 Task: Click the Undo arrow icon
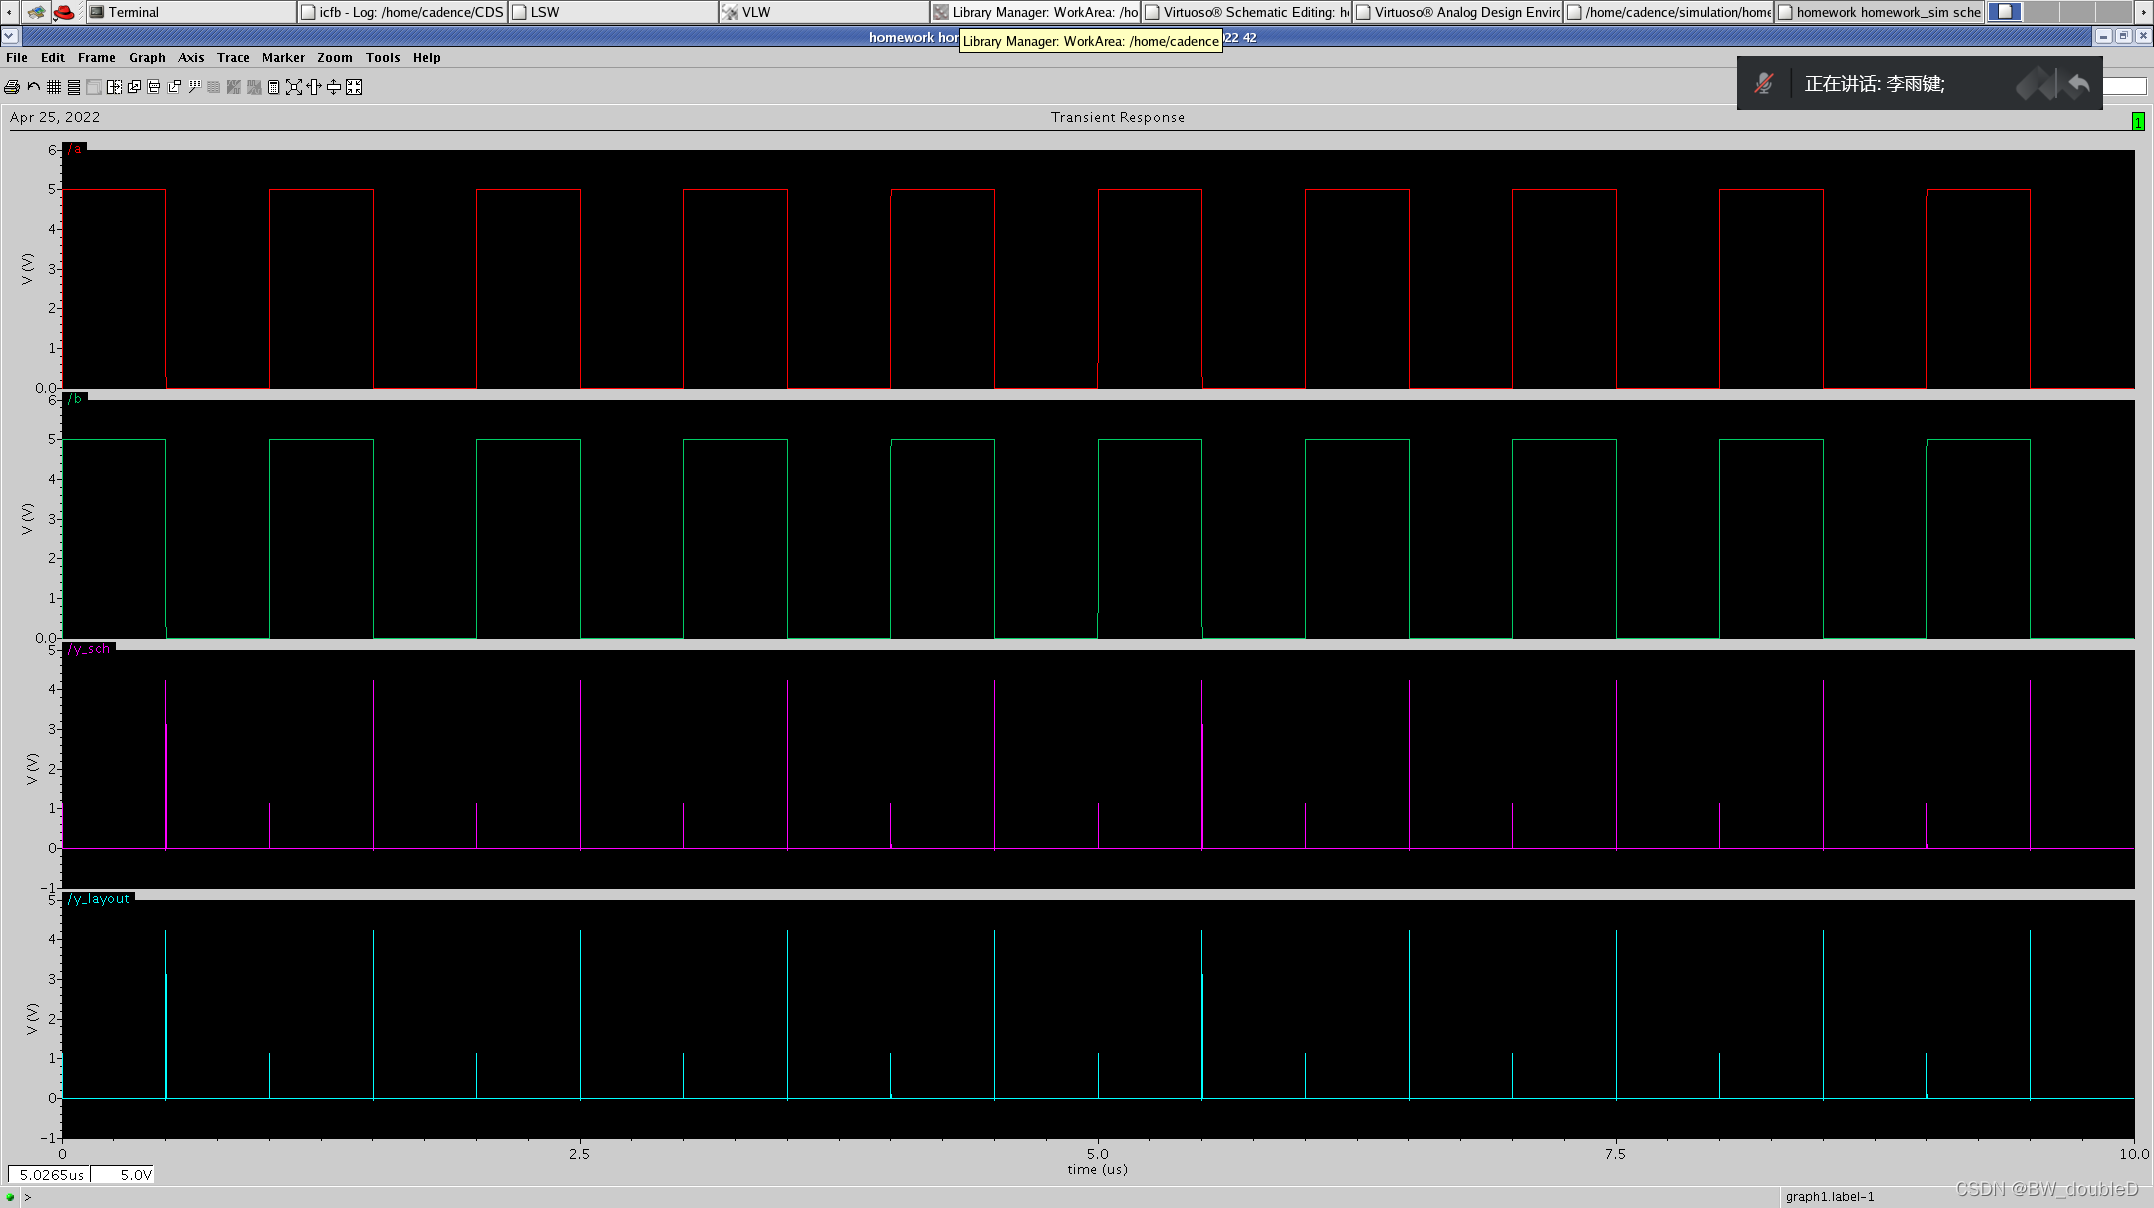(x=34, y=87)
